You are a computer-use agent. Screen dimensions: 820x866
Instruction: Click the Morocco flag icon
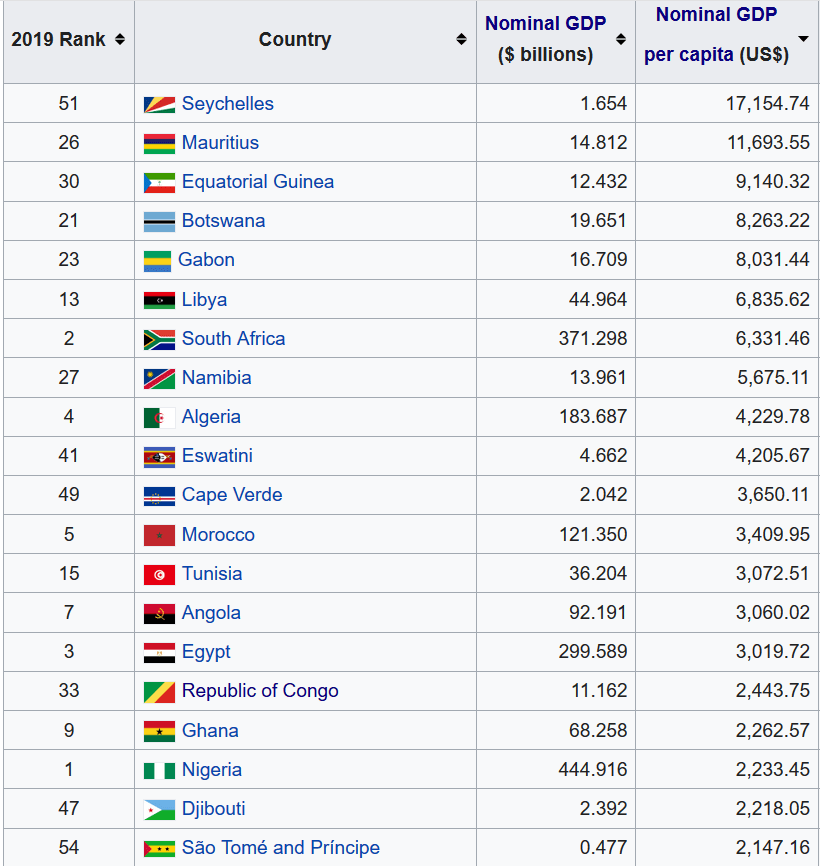tap(158, 534)
